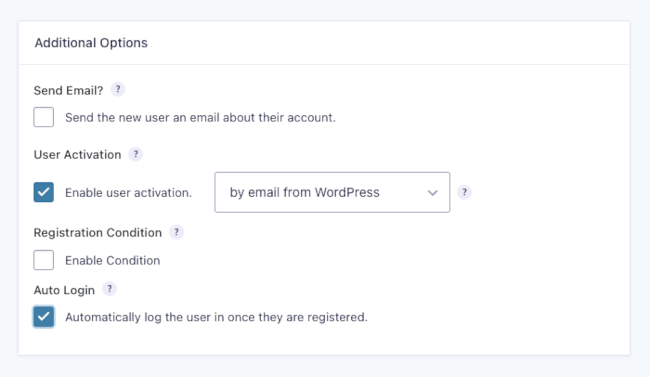
Task: Check the Send Email checkbox
Action: [x=44, y=117]
